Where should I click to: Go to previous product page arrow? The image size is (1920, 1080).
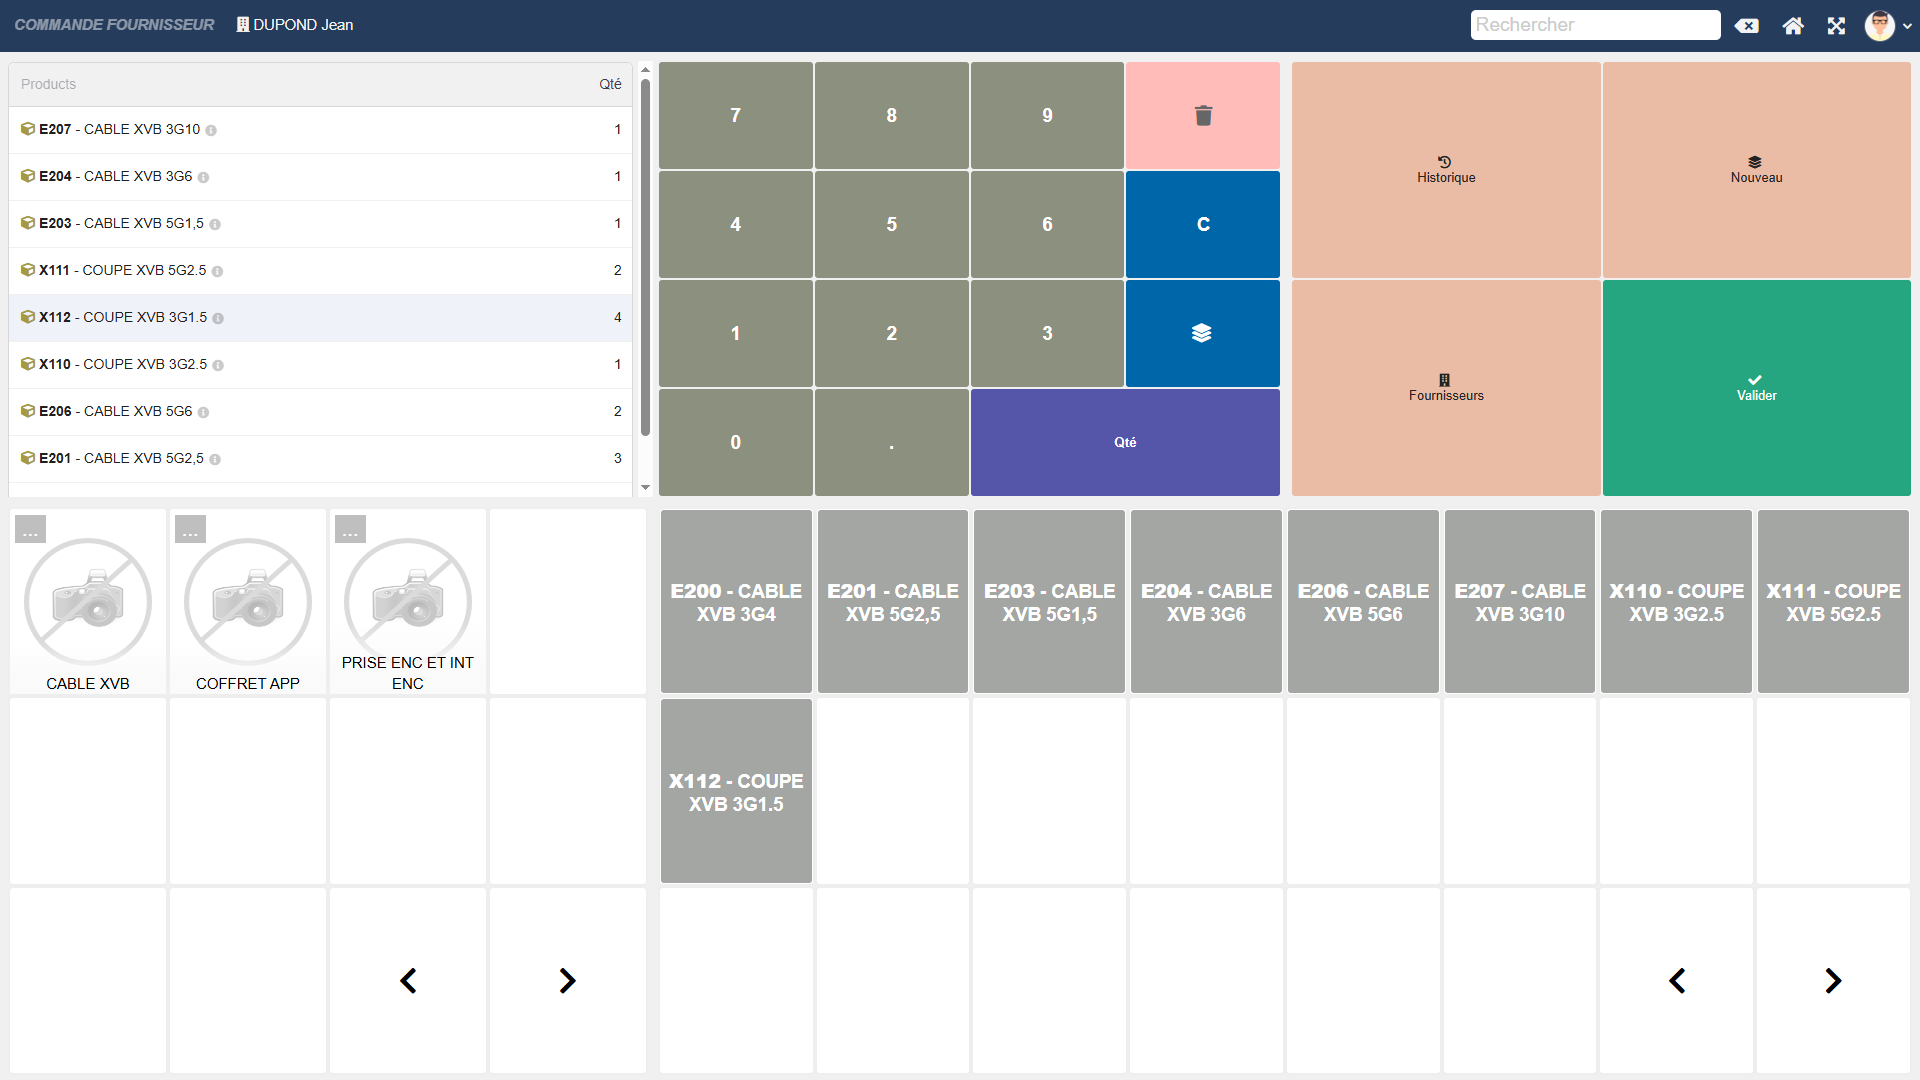point(1677,981)
